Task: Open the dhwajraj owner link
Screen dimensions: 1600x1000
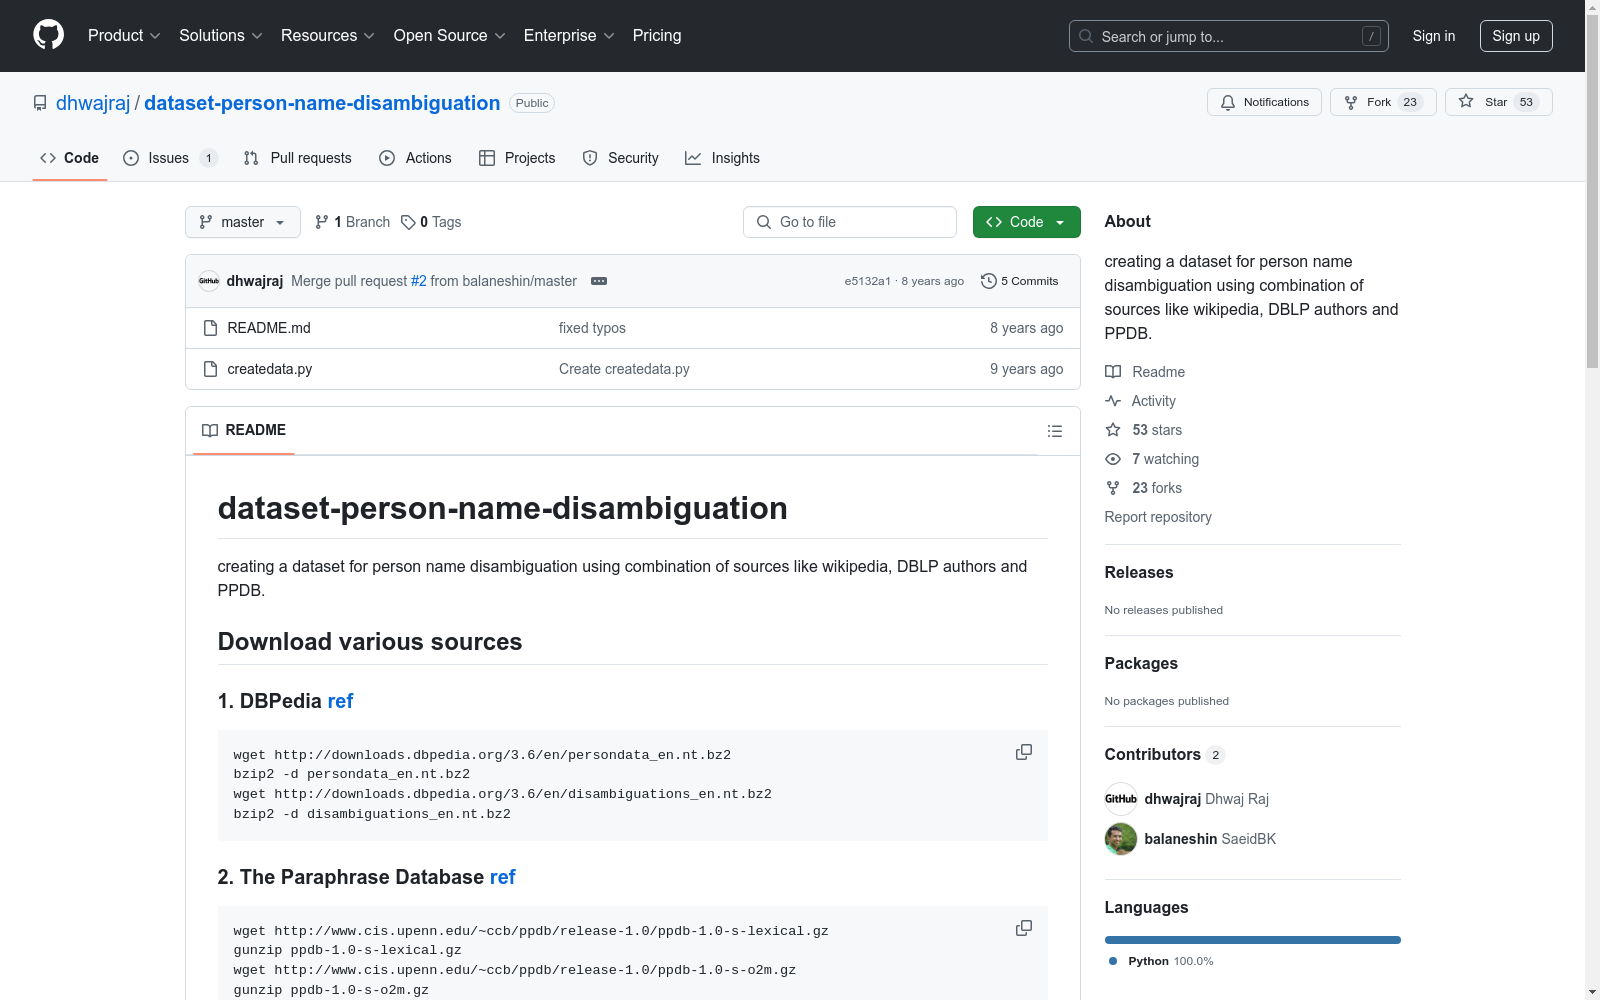Action: click(x=93, y=103)
